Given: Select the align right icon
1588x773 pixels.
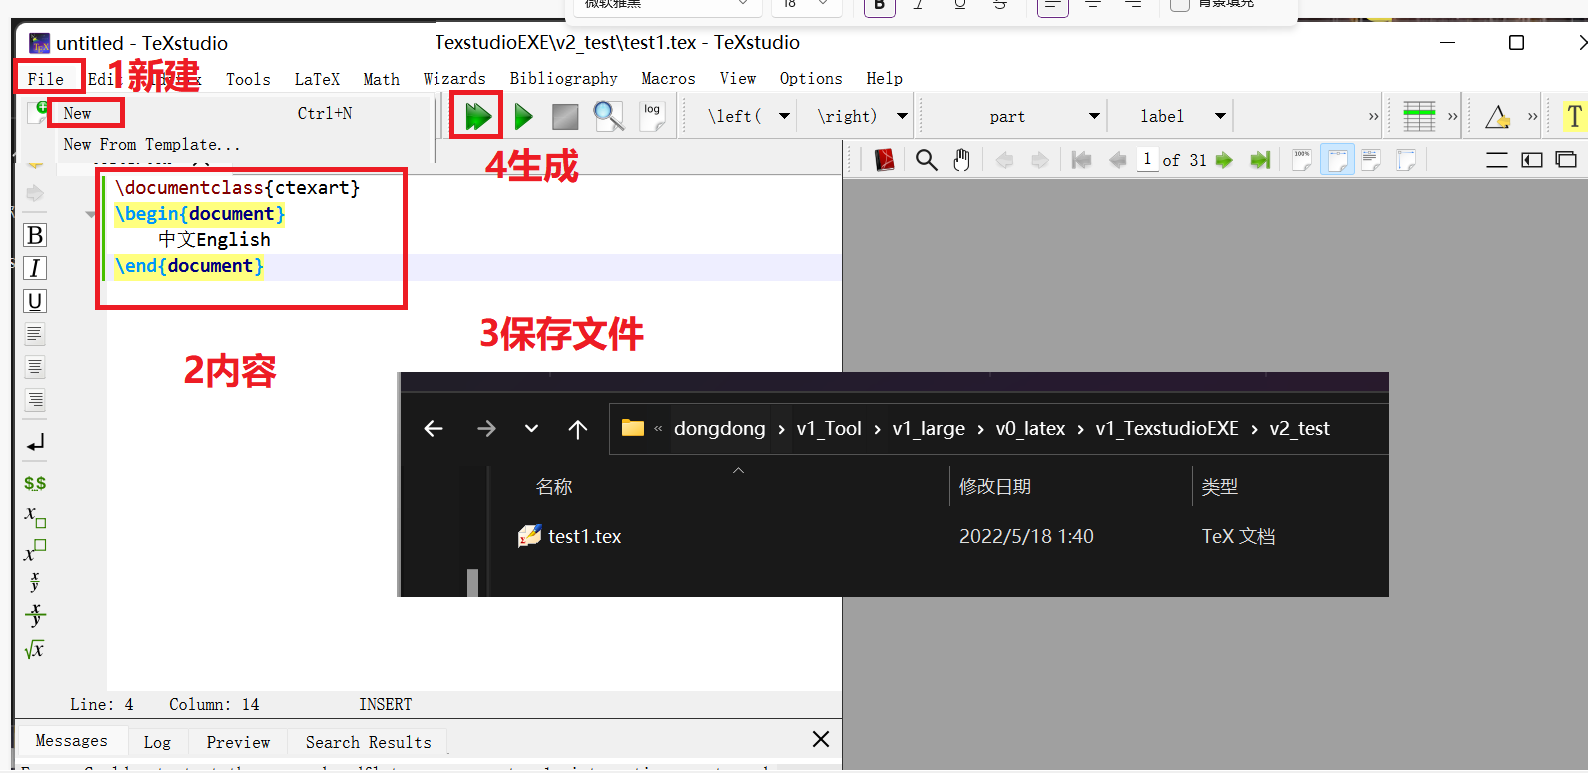Looking at the screenshot, I should 35,400.
